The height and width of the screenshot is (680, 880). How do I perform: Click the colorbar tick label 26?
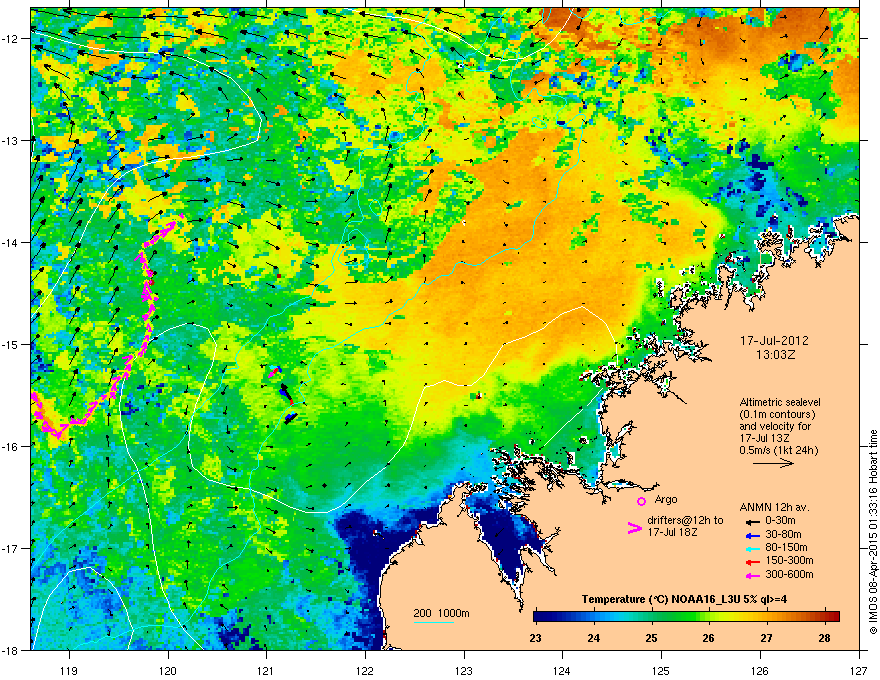pos(709,638)
